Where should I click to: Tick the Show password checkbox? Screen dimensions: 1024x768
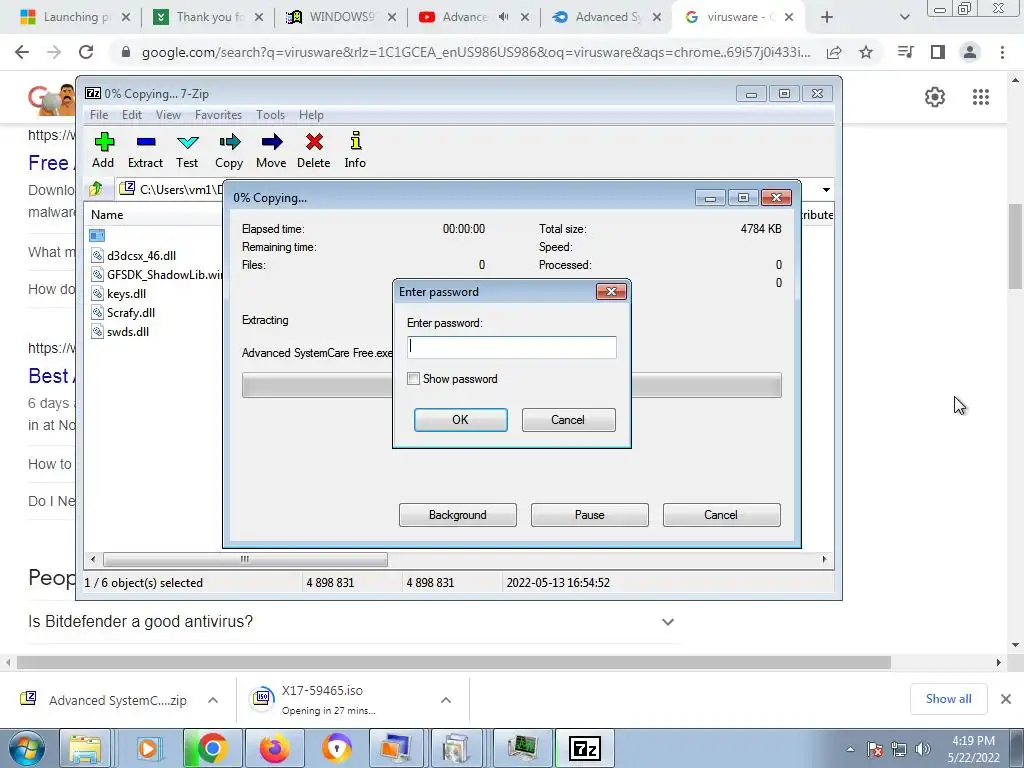(413, 379)
